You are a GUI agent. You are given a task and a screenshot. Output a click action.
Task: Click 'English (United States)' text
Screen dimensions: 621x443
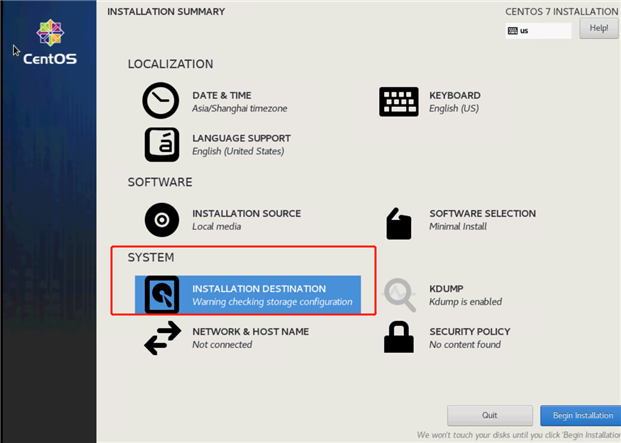238,151
